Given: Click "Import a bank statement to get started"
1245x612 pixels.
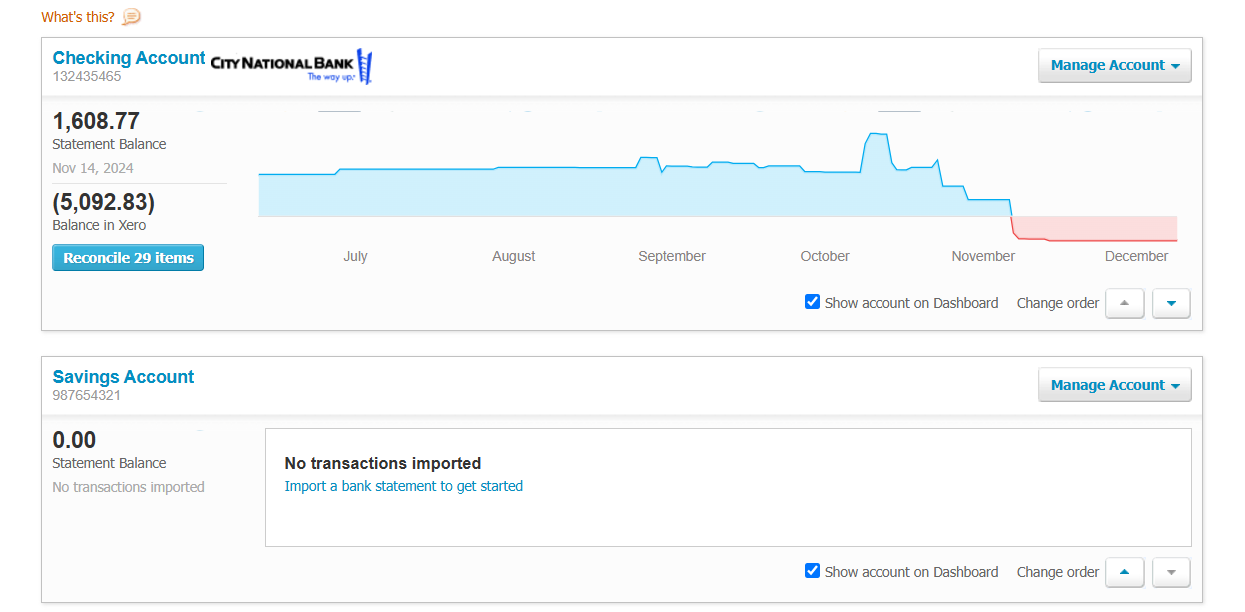Looking at the screenshot, I should point(404,486).
